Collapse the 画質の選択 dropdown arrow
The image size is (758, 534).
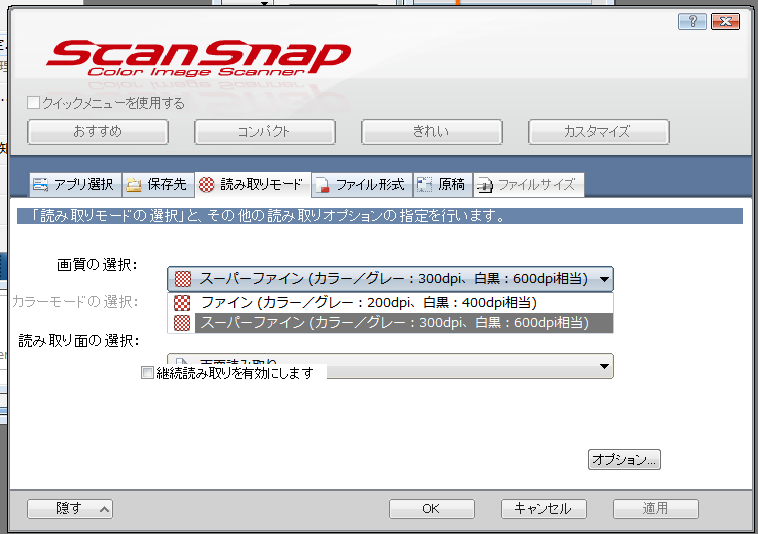(605, 279)
